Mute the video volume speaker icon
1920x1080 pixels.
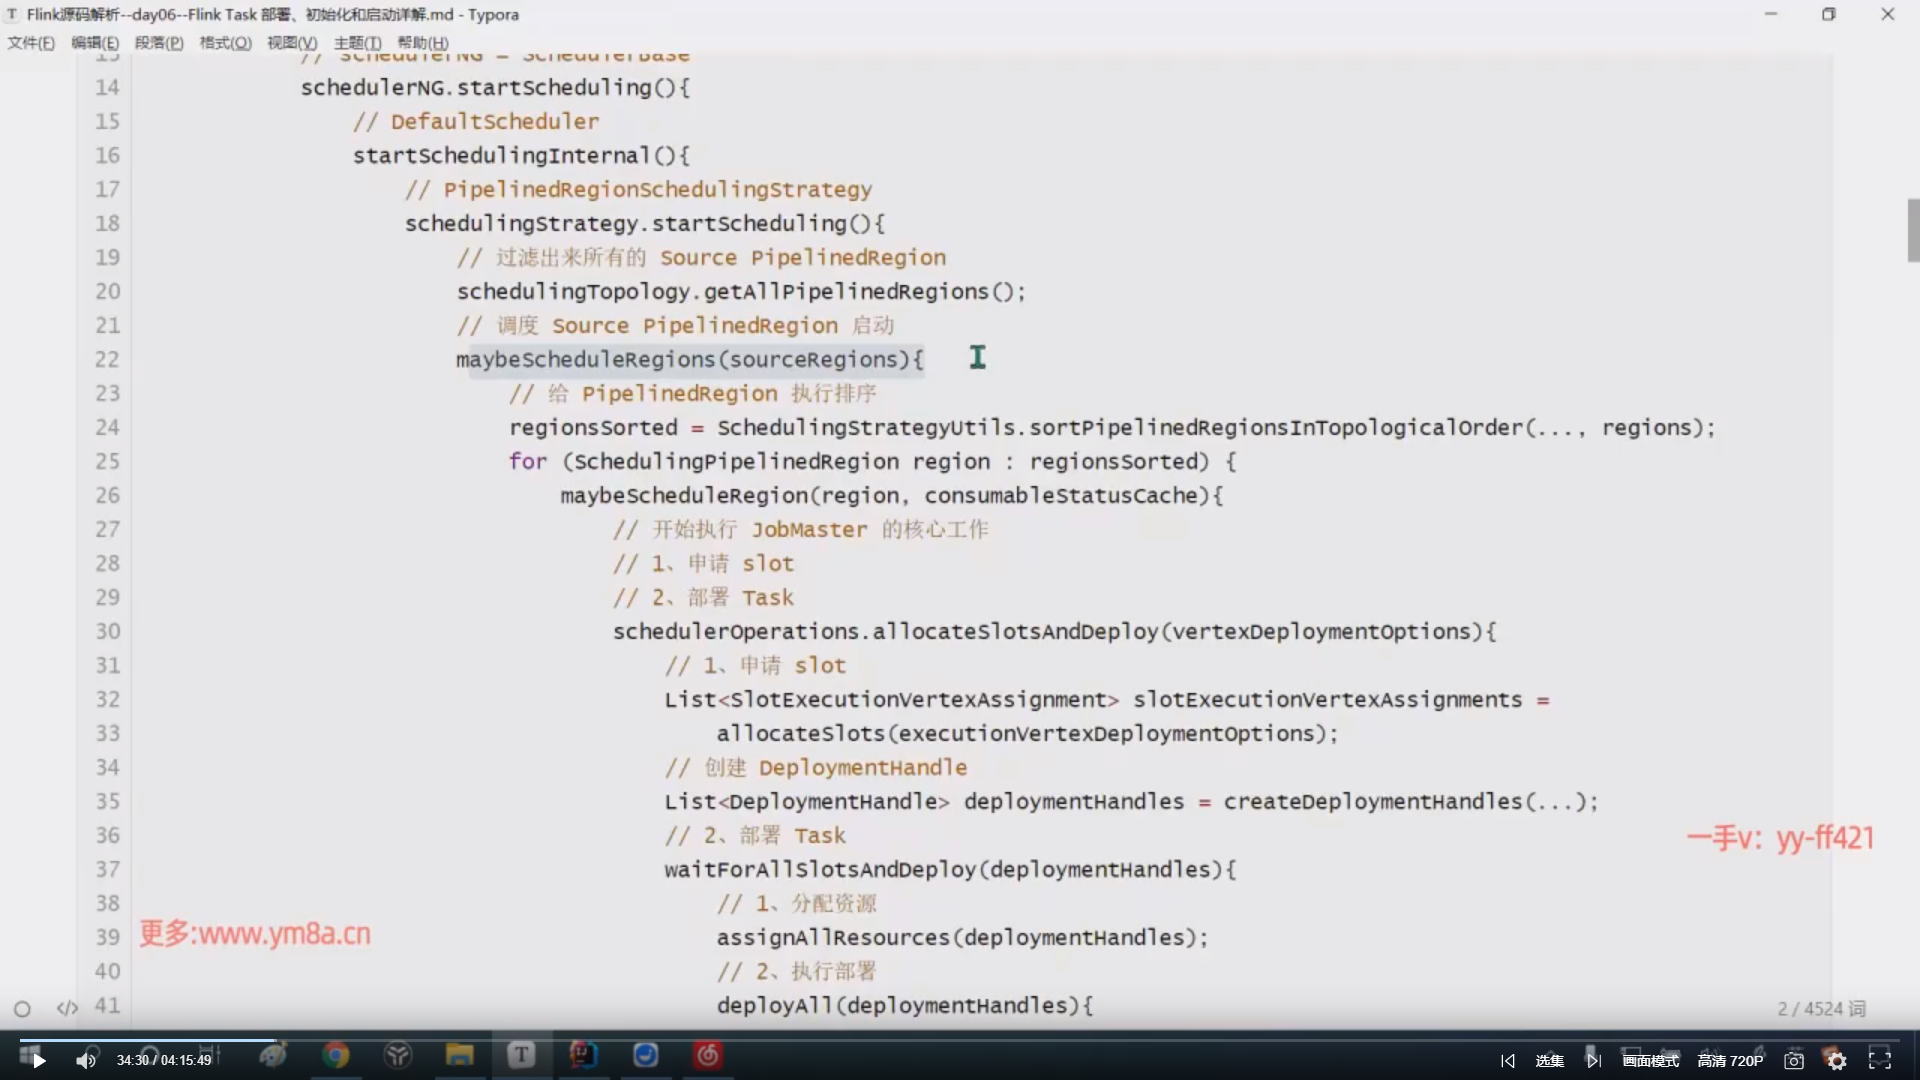click(x=86, y=1060)
